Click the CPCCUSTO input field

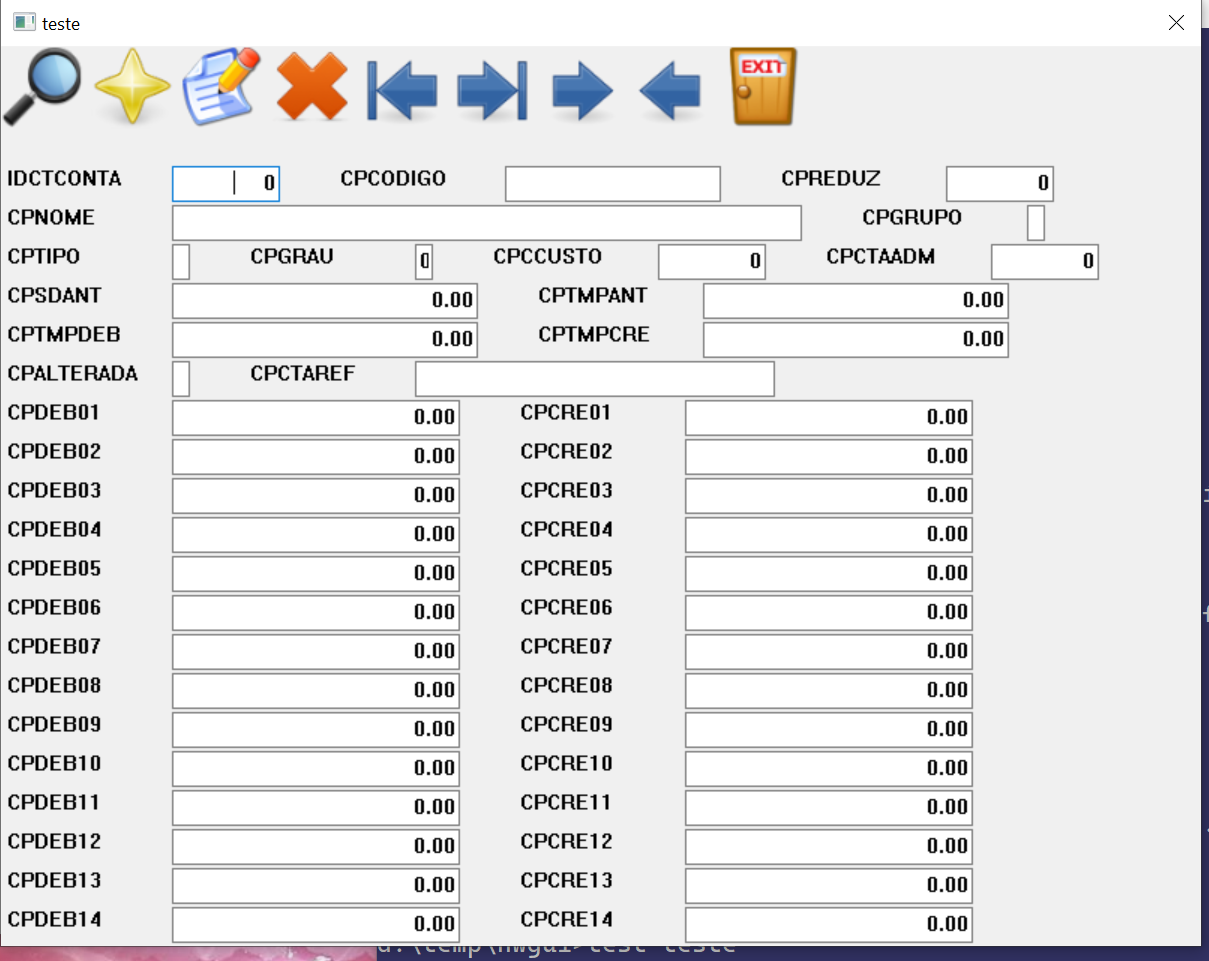click(712, 262)
